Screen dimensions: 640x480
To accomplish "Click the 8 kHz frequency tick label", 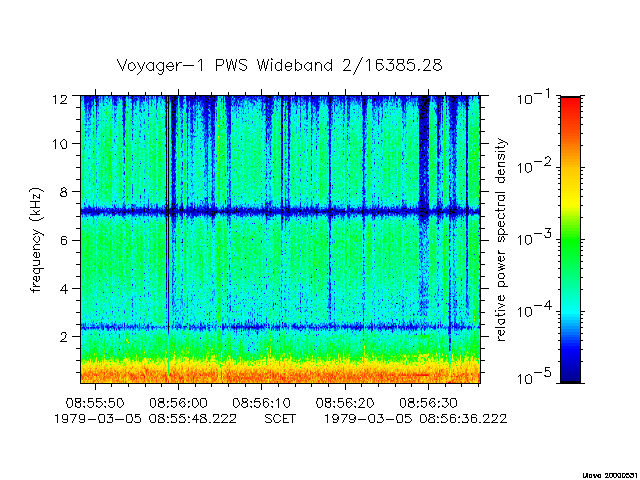I will click(x=64, y=192).
